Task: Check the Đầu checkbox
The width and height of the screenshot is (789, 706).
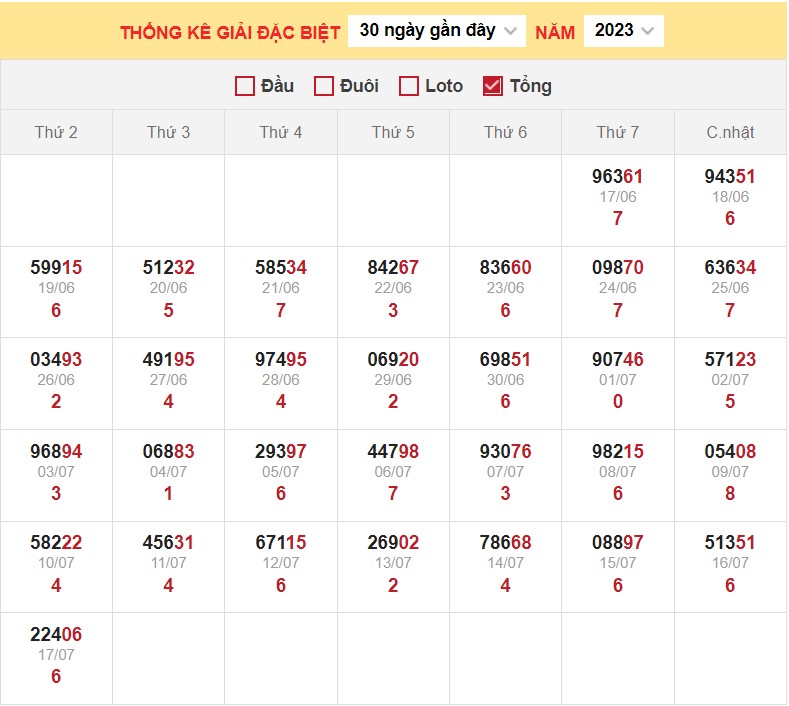Action: 245,86
